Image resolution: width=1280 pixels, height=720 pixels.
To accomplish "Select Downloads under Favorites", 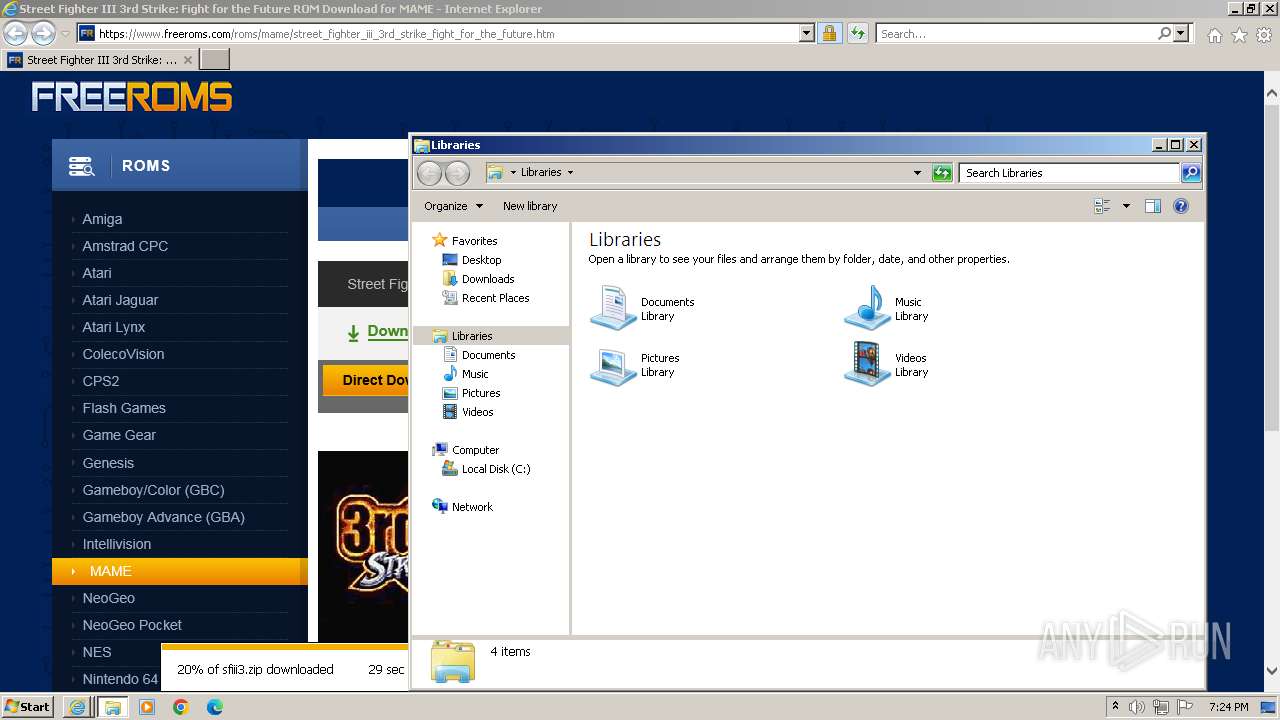I will coord(488,279).
